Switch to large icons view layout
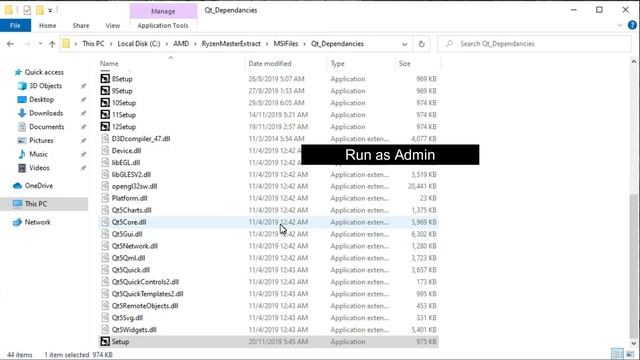 tap(631, 354)
